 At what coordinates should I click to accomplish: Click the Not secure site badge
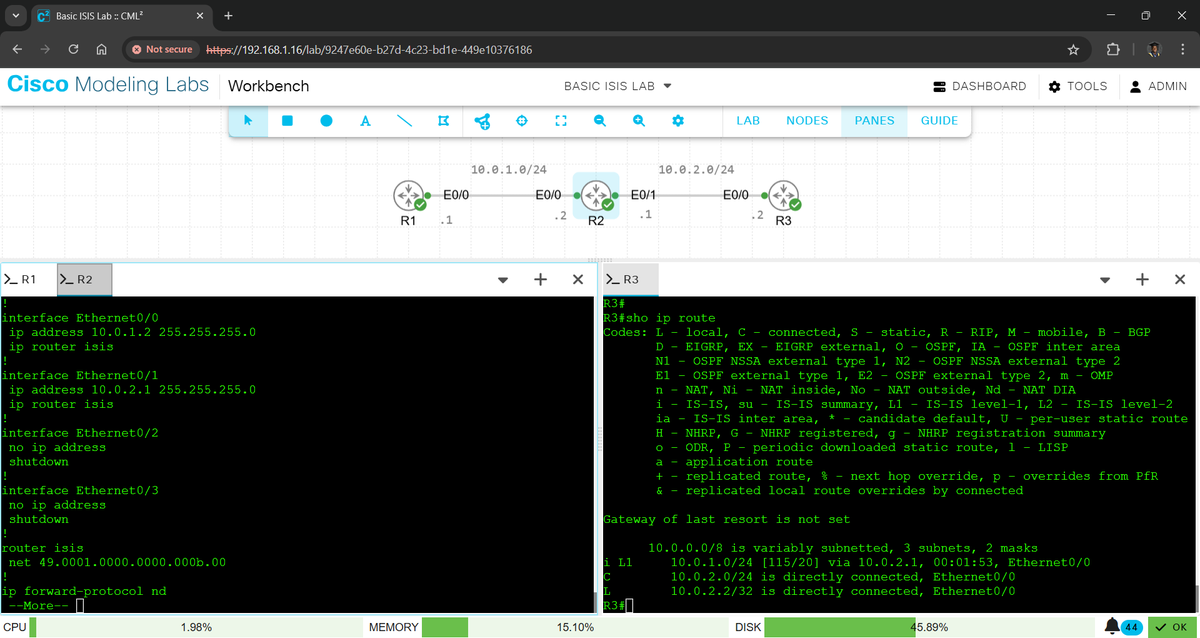point(161,49)
